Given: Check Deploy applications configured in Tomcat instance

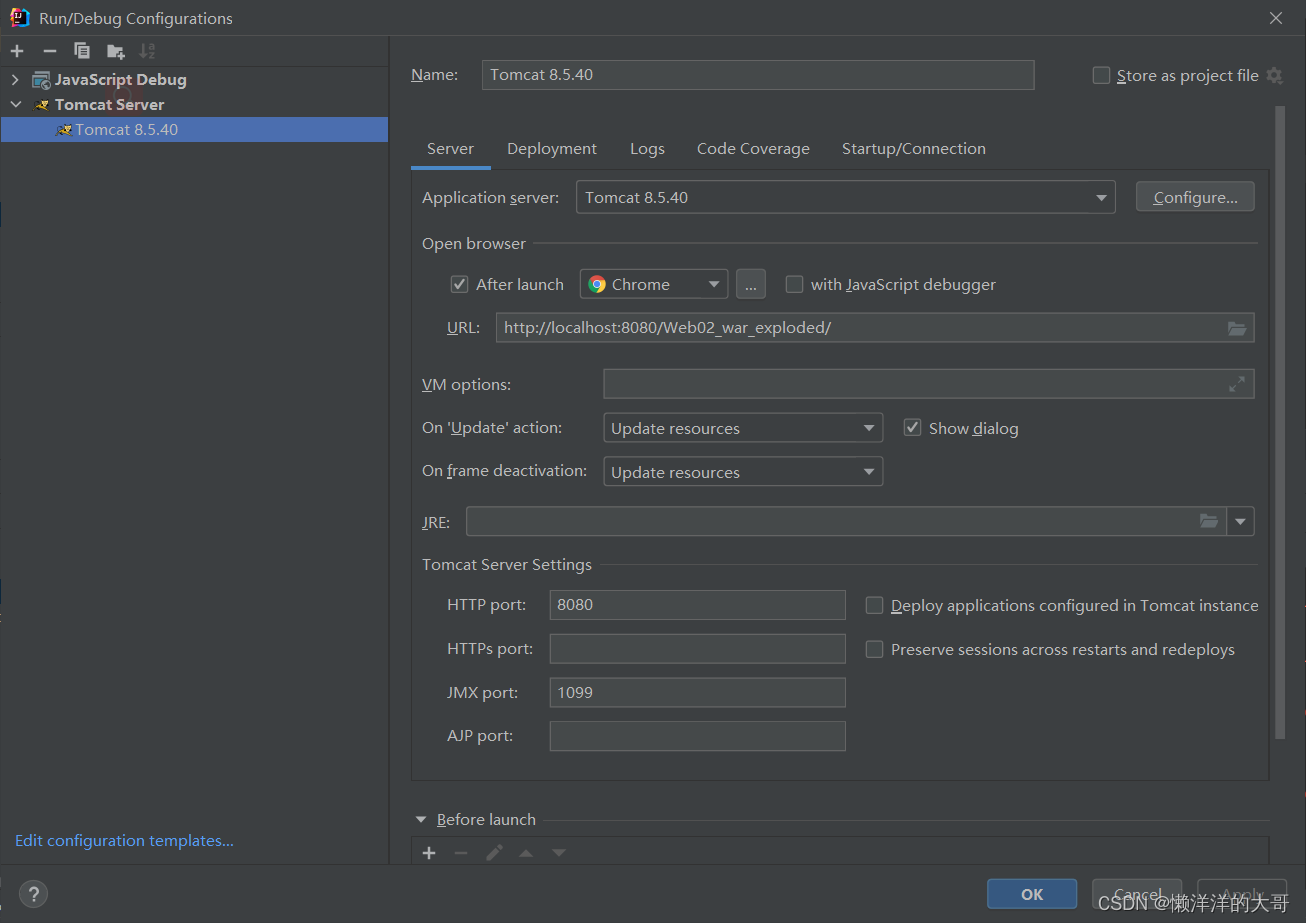Looking at the screenshot, I should tap(874, 605).
